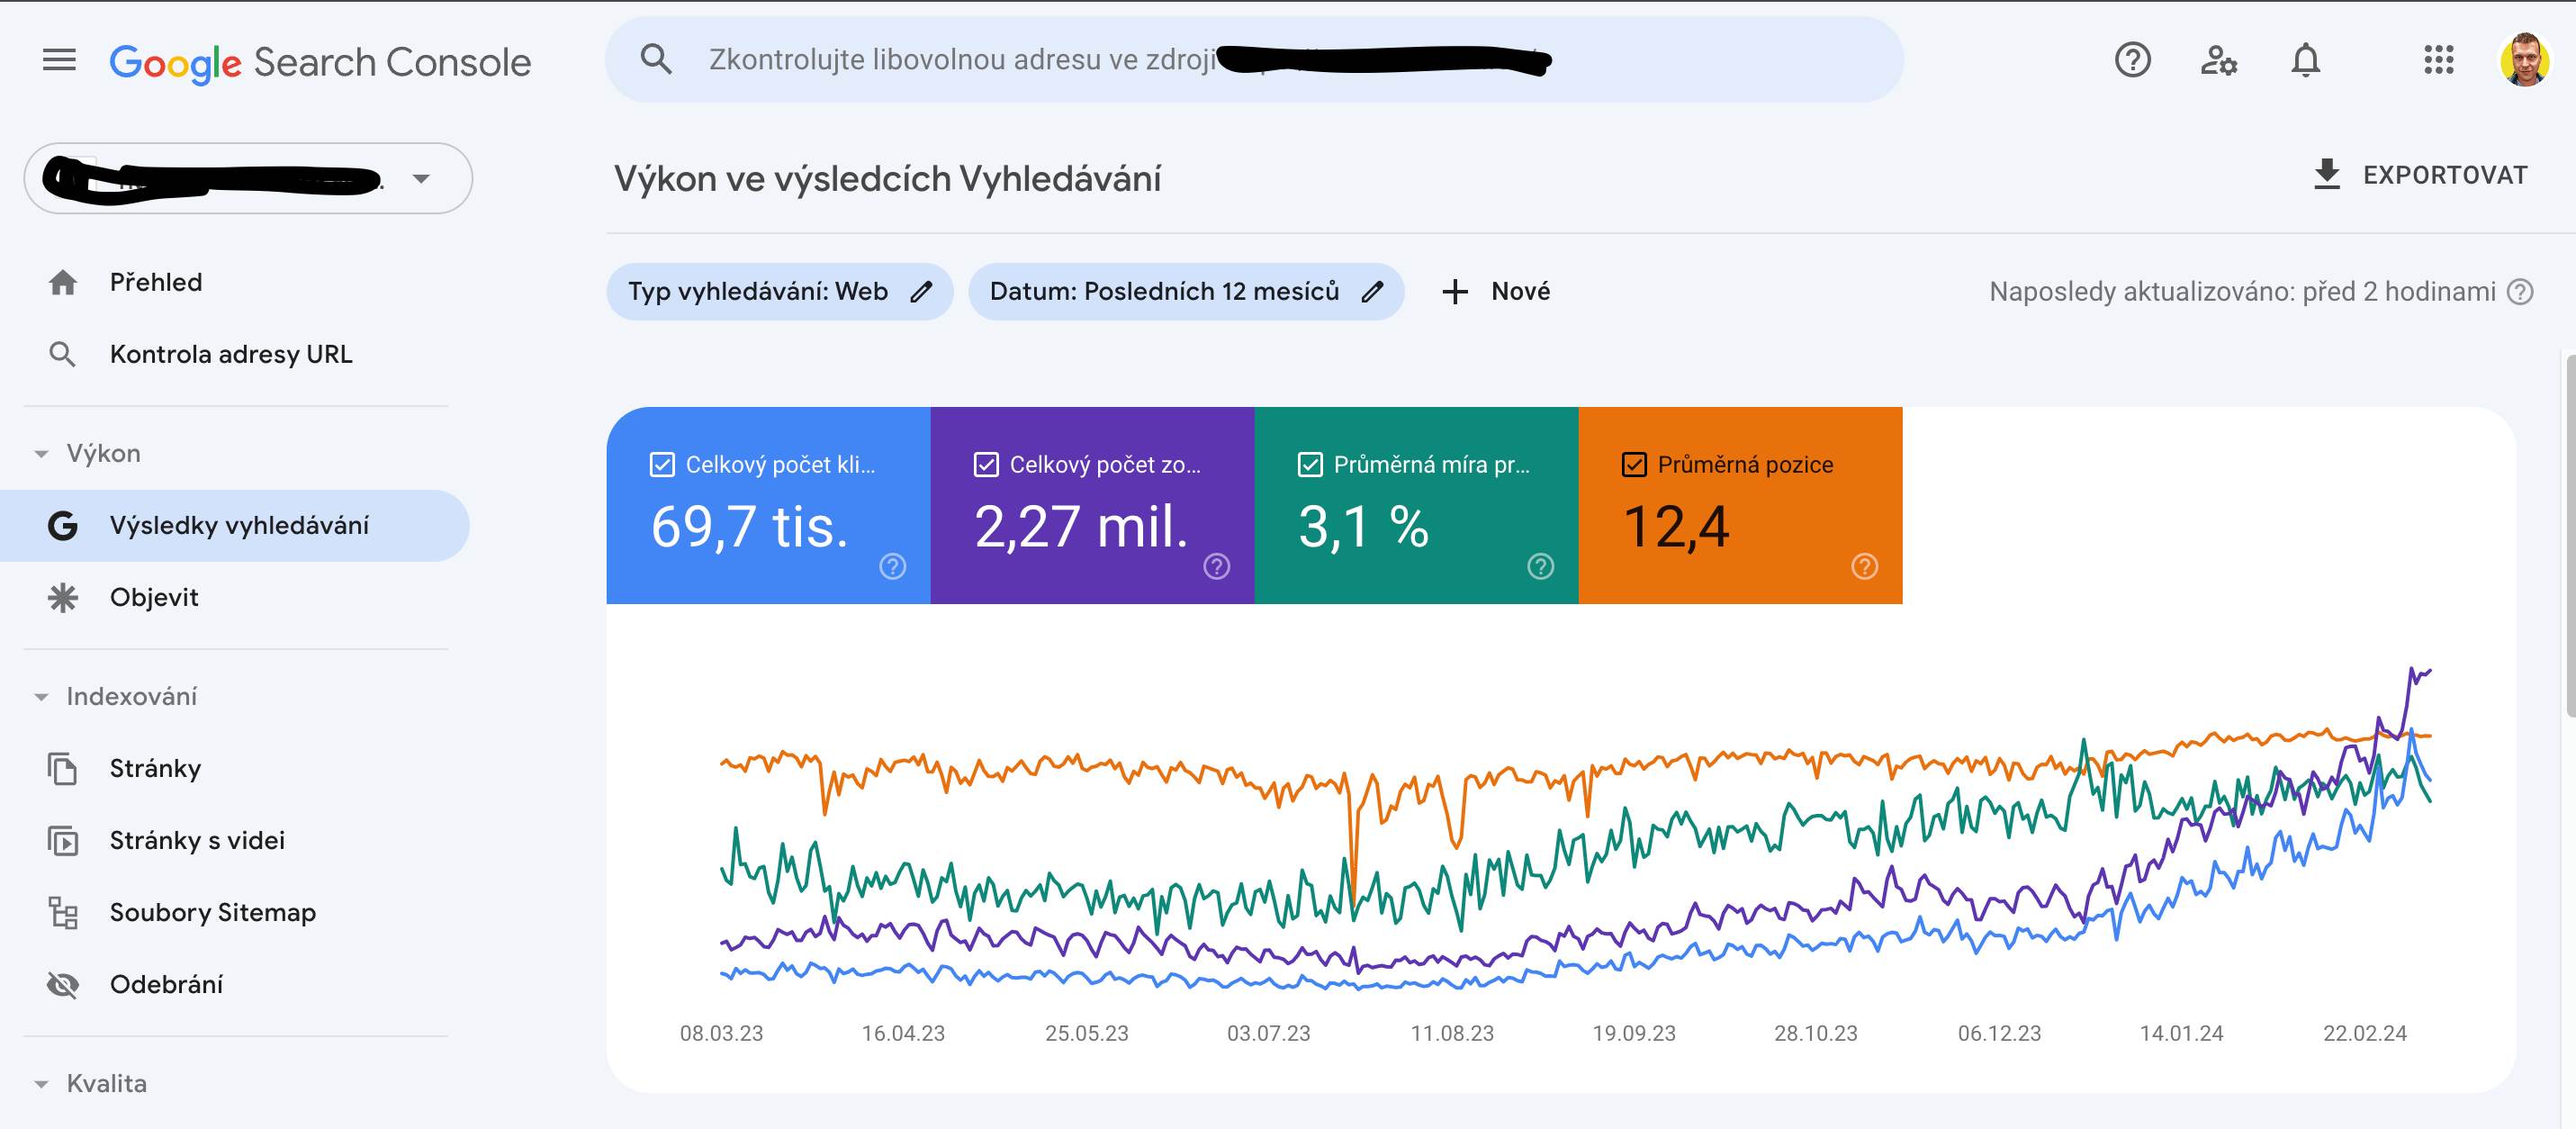2576x1129 pixels.
Task: Click the Datum: Posledních 12 mesíců chip
Action: [x=1186, y=291]
